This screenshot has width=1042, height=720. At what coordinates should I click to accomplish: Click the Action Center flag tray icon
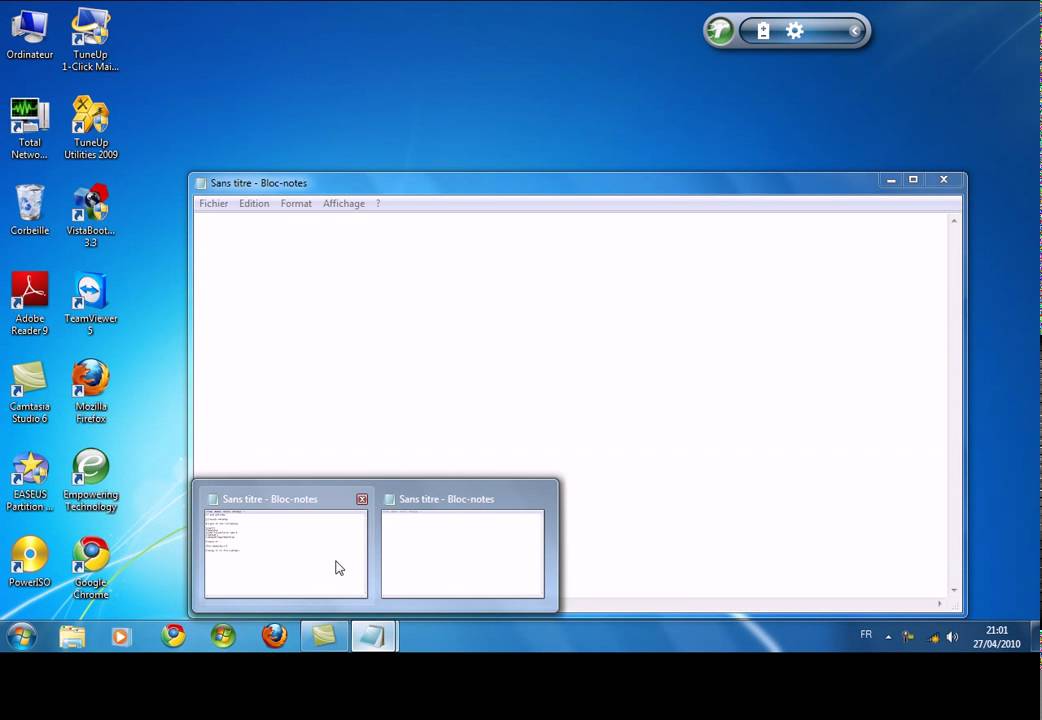908,637
